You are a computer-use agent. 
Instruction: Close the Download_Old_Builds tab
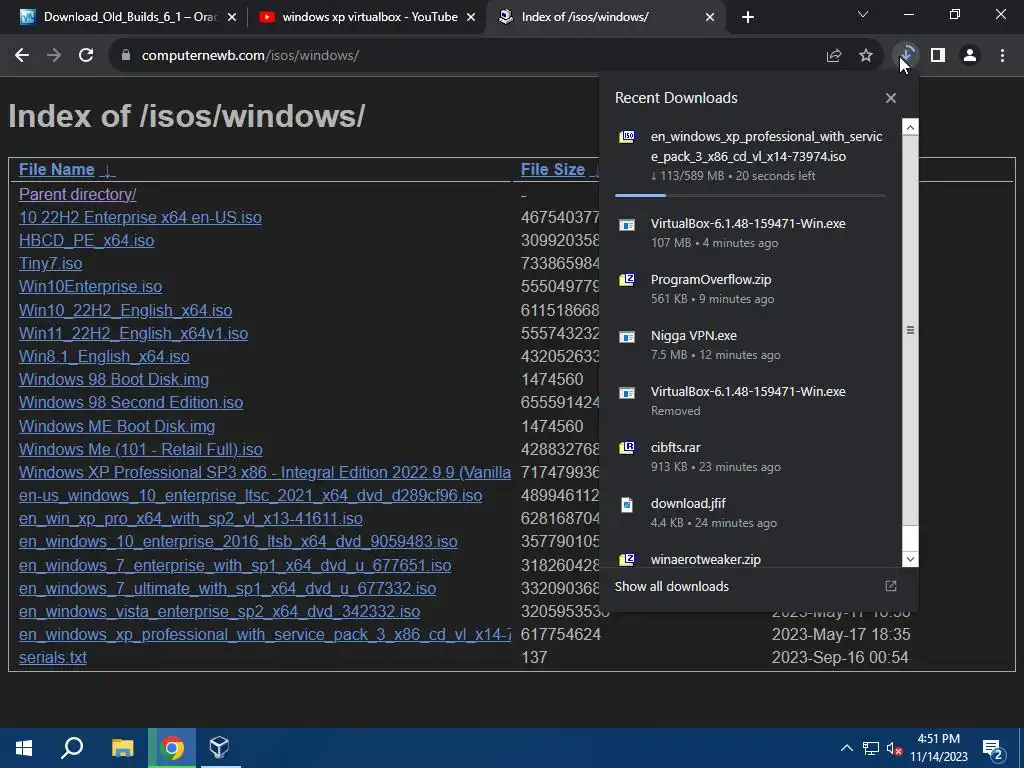pyautogui.click(x=232, y=17)
